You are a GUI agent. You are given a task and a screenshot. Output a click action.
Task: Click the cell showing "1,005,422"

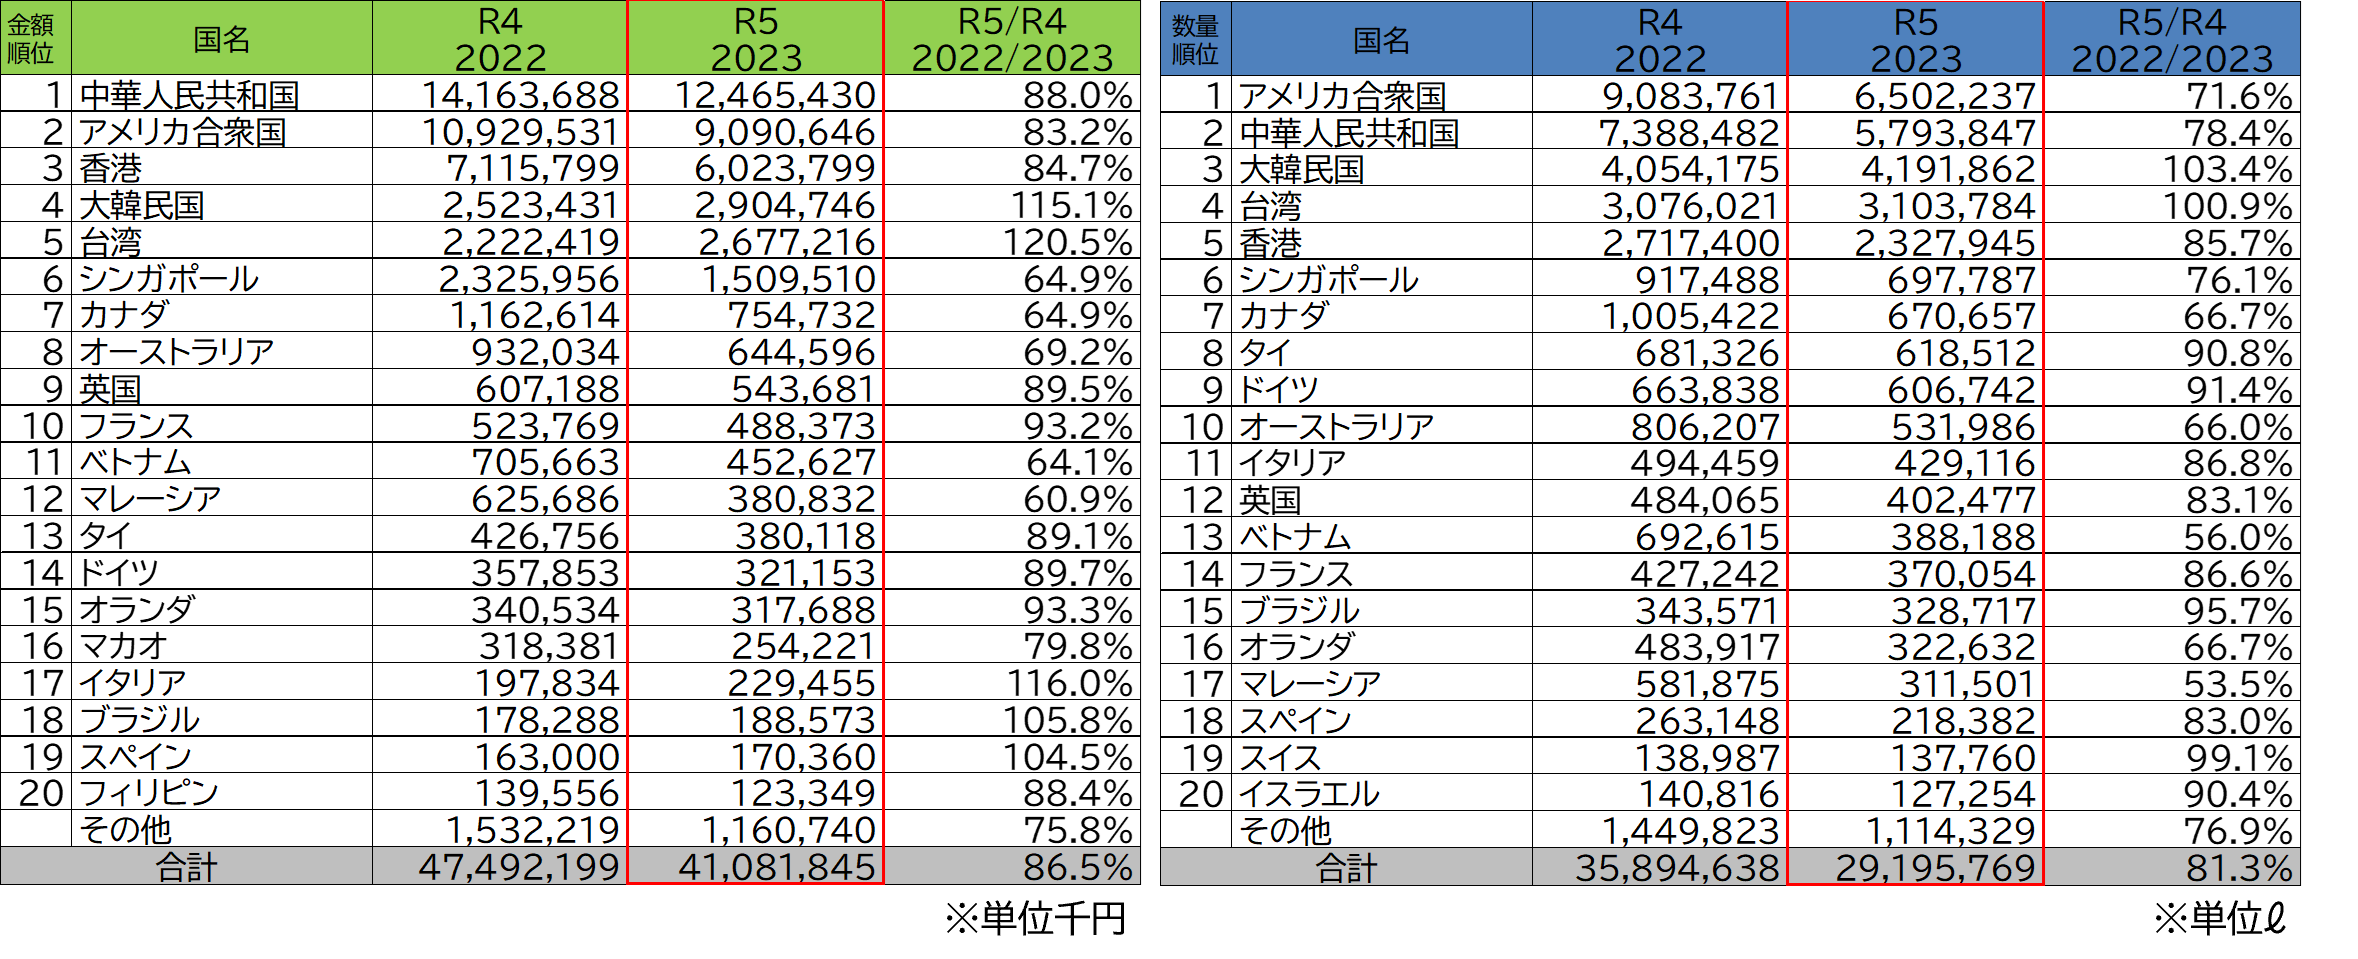click(x=1660, y=315)
